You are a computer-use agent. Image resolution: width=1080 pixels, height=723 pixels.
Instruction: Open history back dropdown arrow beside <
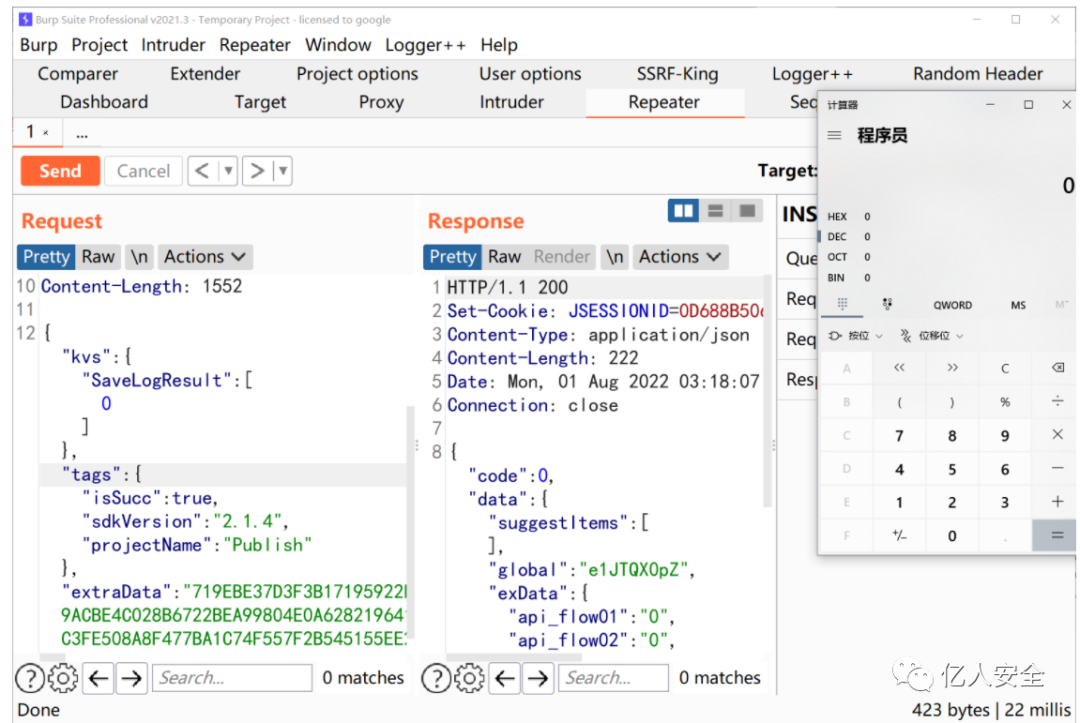[228, 170]
